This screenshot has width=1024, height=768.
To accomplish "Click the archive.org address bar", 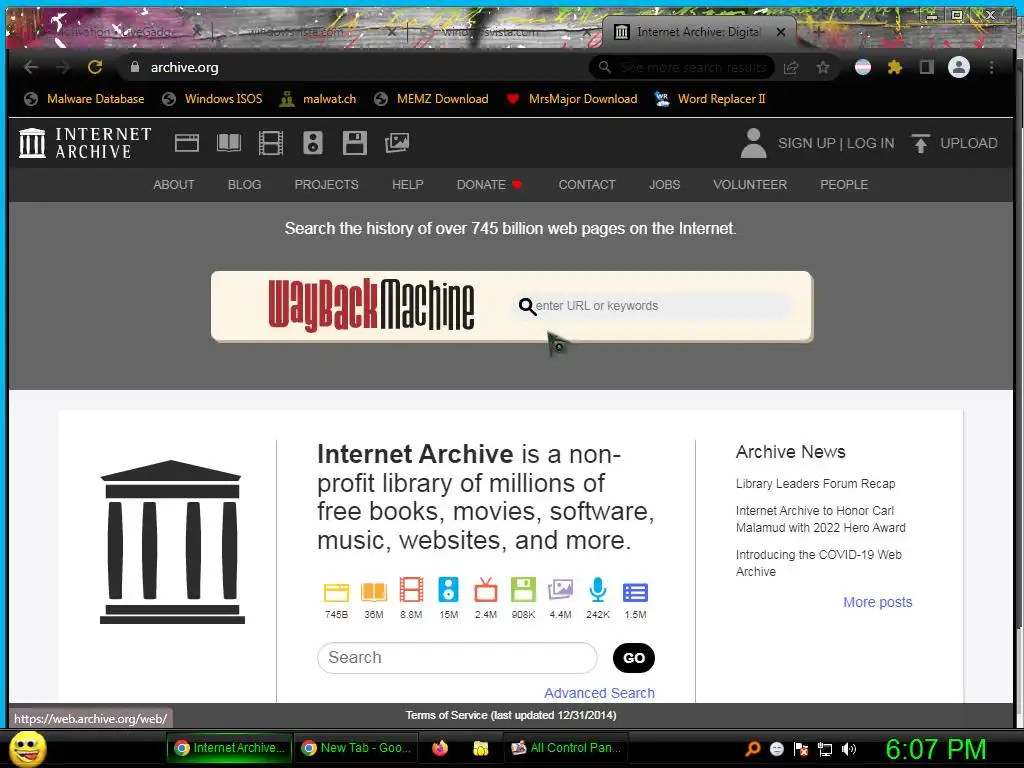I will 353,67.
